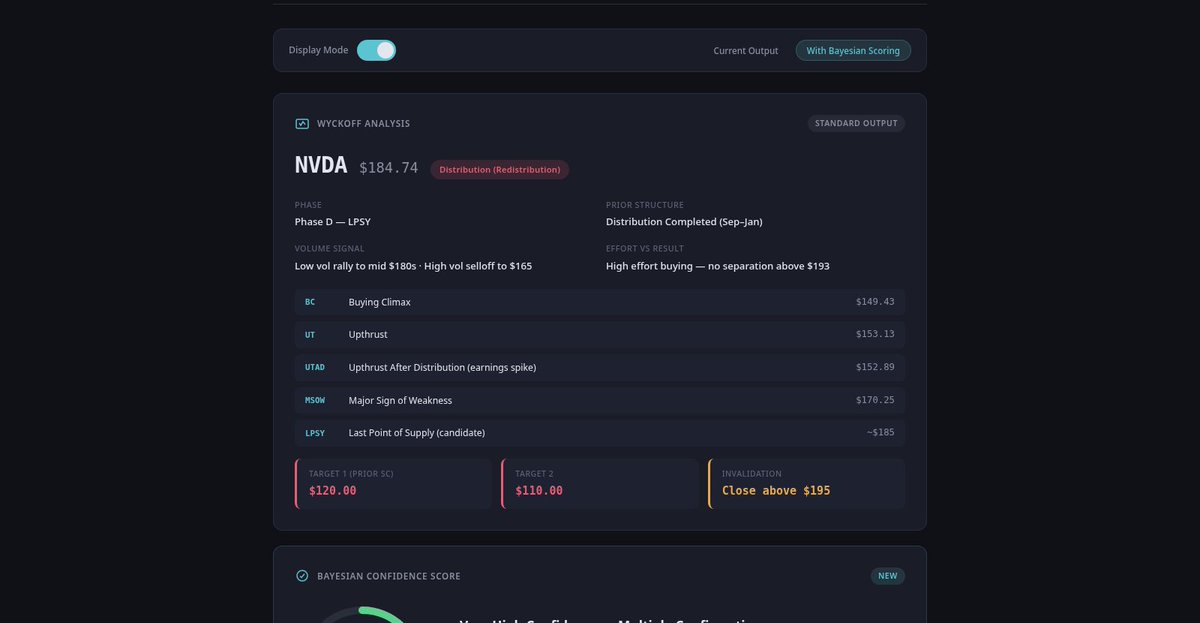Click the $170.25 MSOW price
Screen dimensions: 1200x623
[x=875, y=400]
